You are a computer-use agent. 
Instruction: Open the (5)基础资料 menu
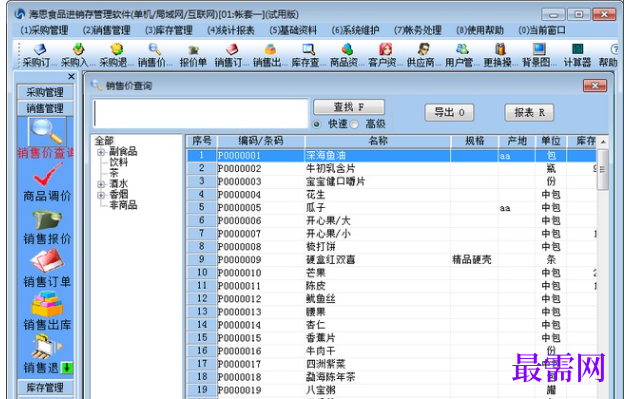(293, 30)
